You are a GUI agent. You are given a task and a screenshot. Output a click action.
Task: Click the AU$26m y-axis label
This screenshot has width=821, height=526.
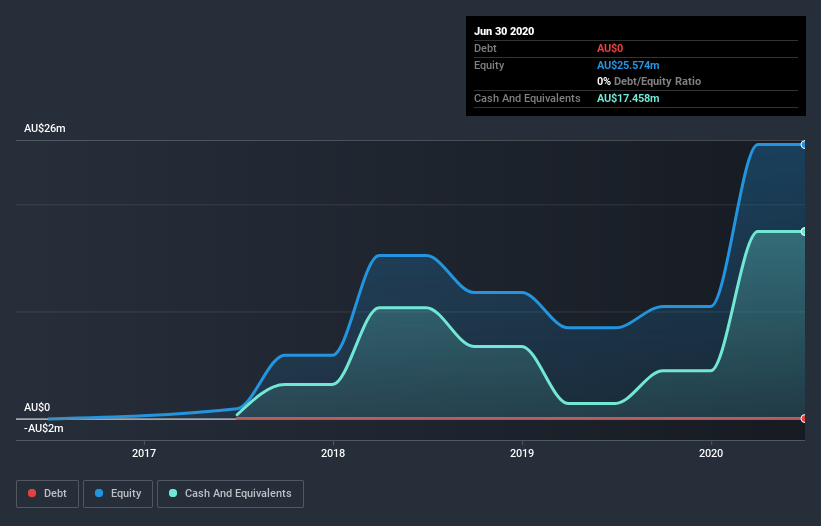(45, 128)
